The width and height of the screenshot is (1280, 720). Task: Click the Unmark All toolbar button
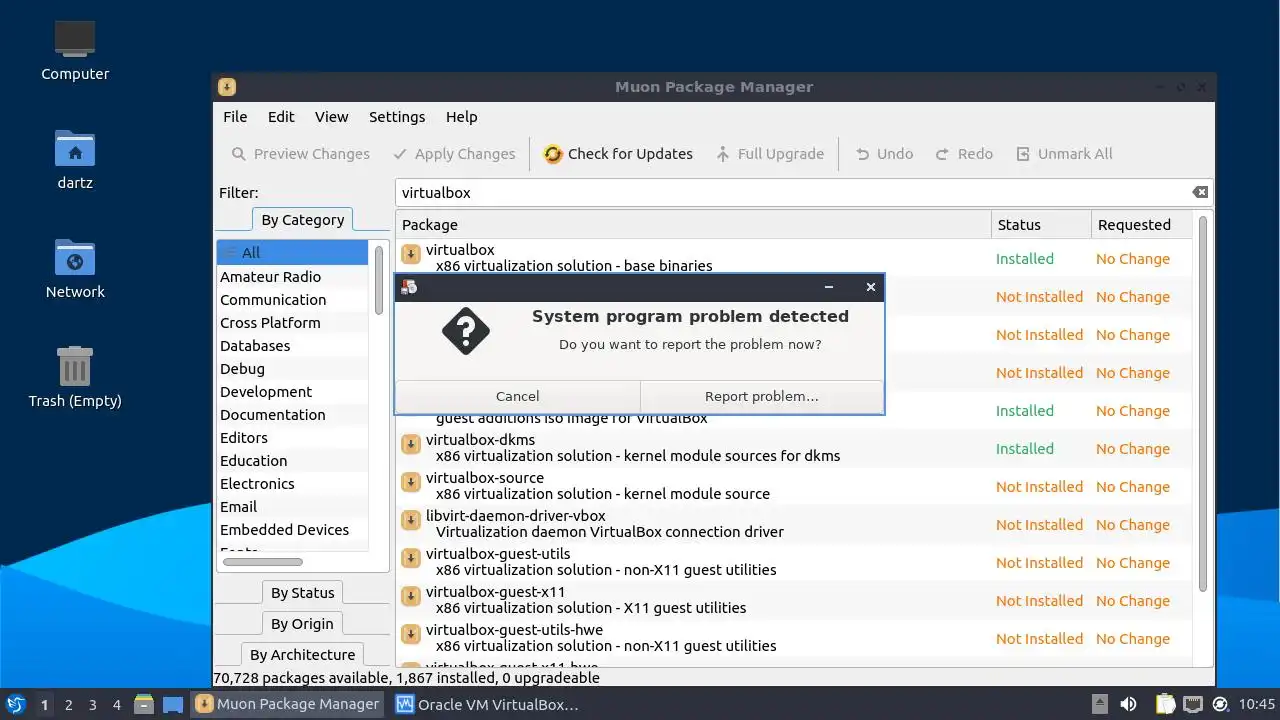point(1064,154)
